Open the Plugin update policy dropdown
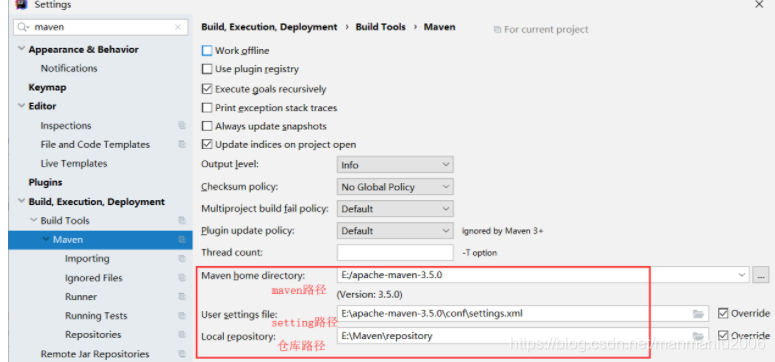775x362 pixels. coord(395,230)
